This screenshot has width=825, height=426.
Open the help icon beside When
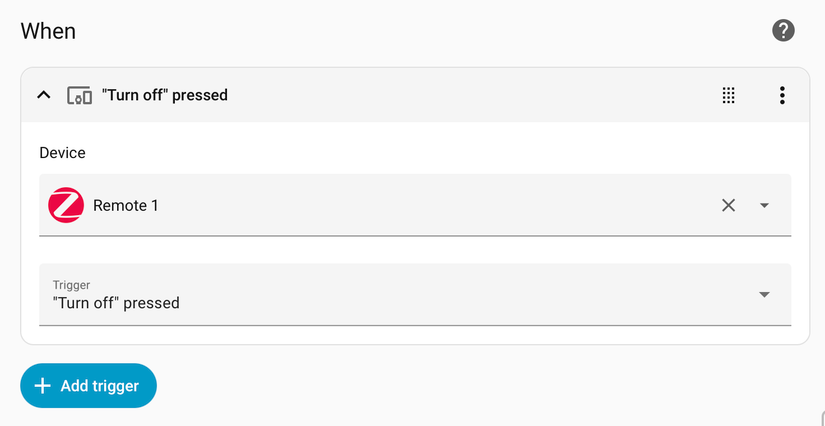tap(783, 31)
